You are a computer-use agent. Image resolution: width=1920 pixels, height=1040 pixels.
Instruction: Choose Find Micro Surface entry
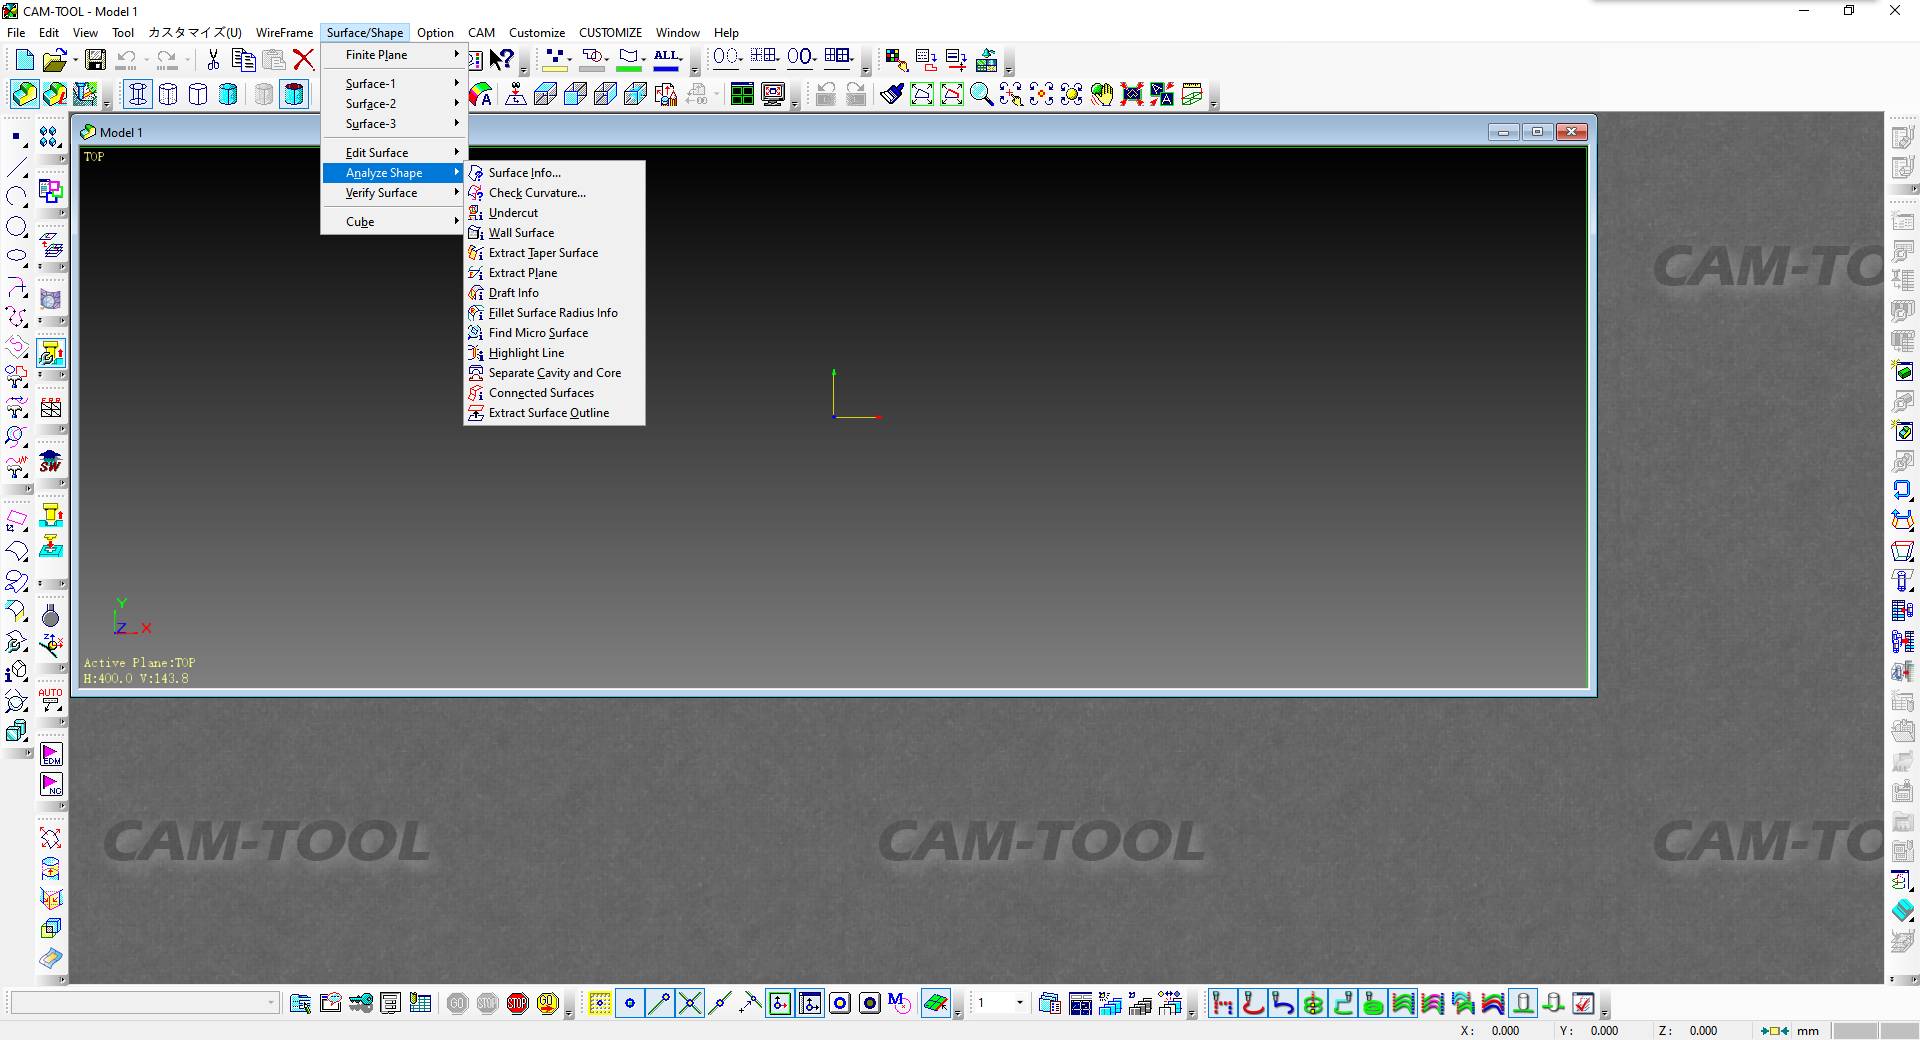coord(554,333)
